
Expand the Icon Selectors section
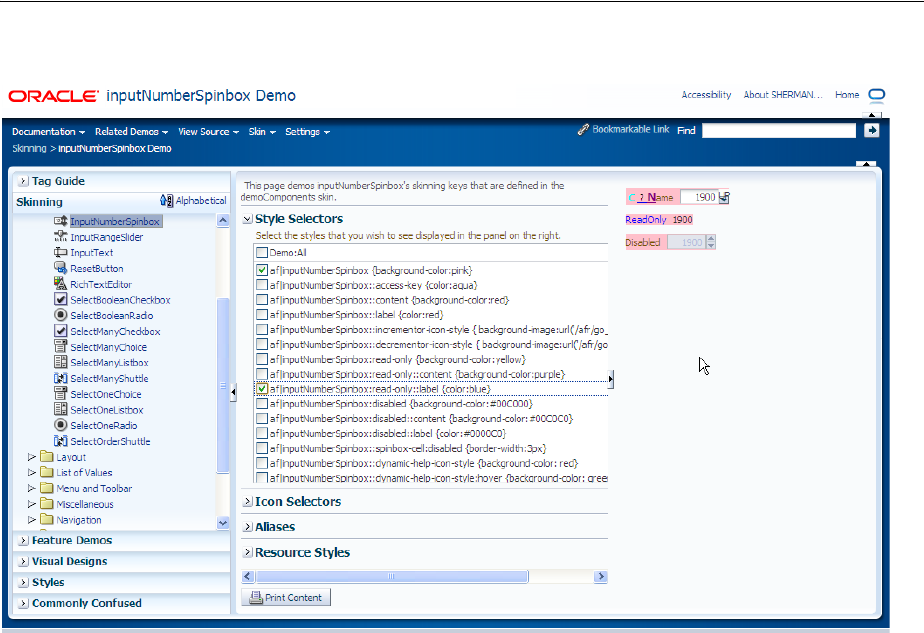248,502
